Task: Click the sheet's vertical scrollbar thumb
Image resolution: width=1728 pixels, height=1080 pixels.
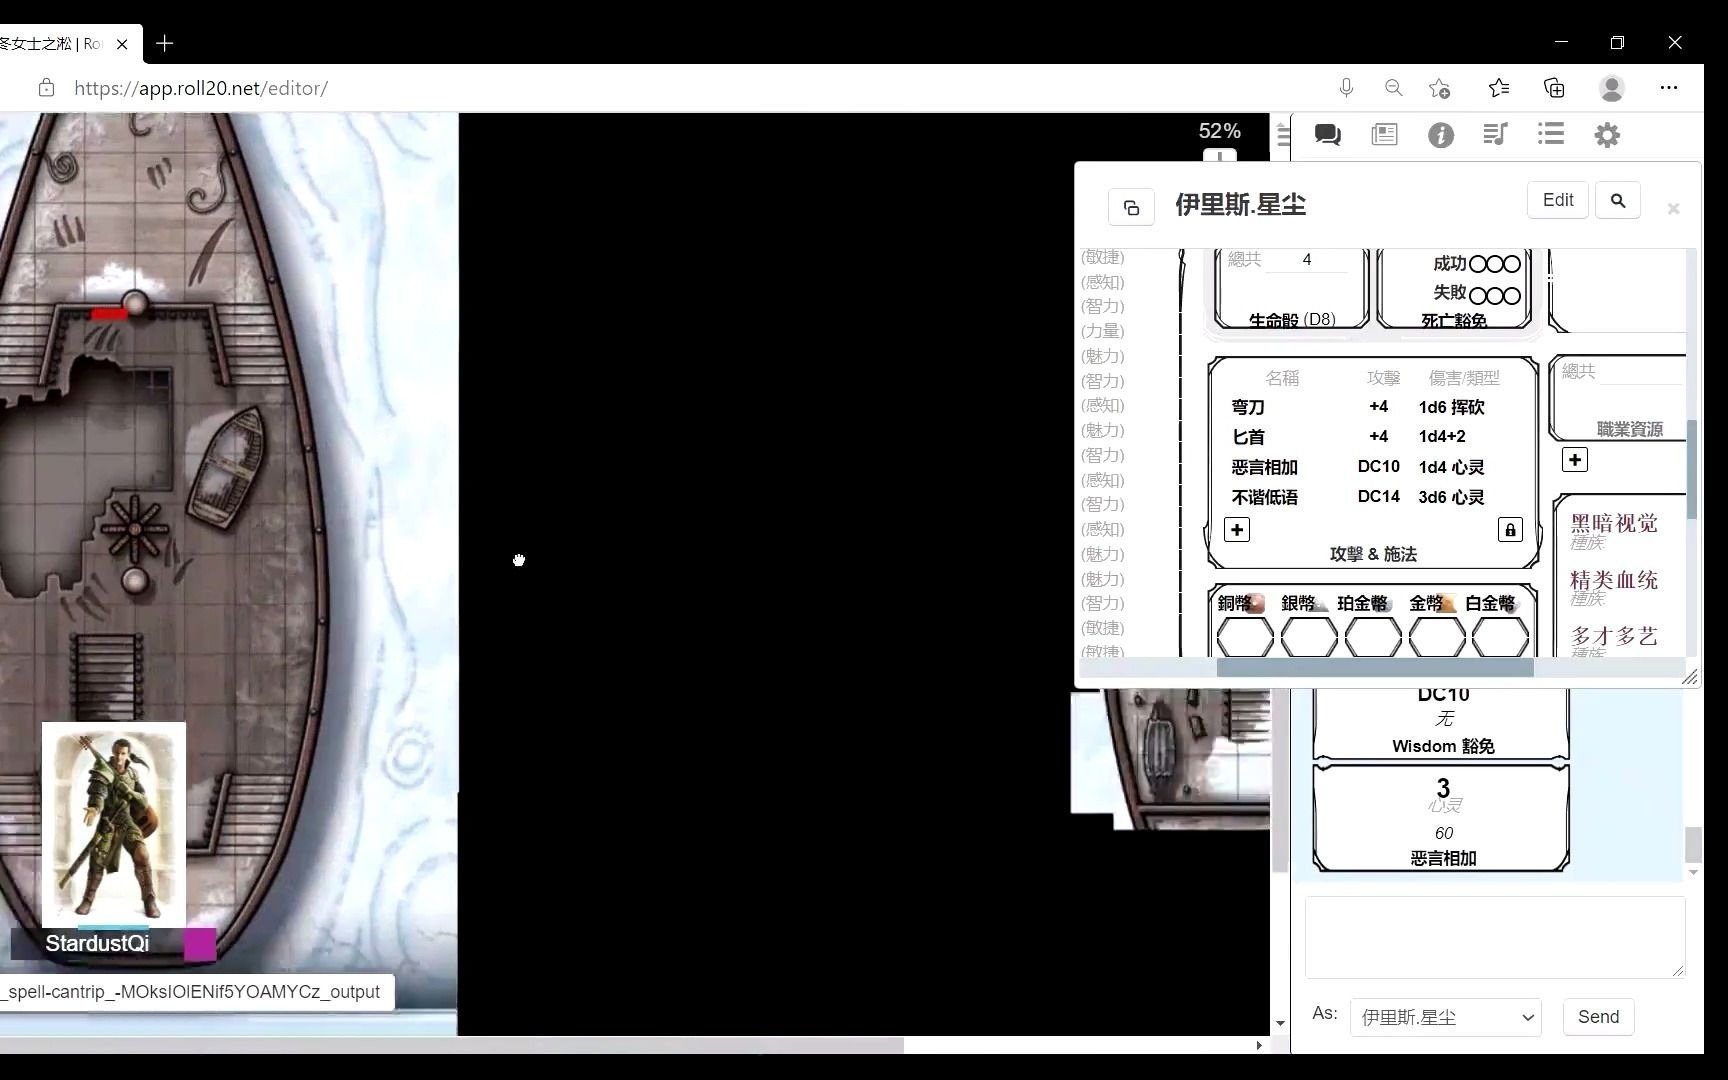Action: (1692, 469)
